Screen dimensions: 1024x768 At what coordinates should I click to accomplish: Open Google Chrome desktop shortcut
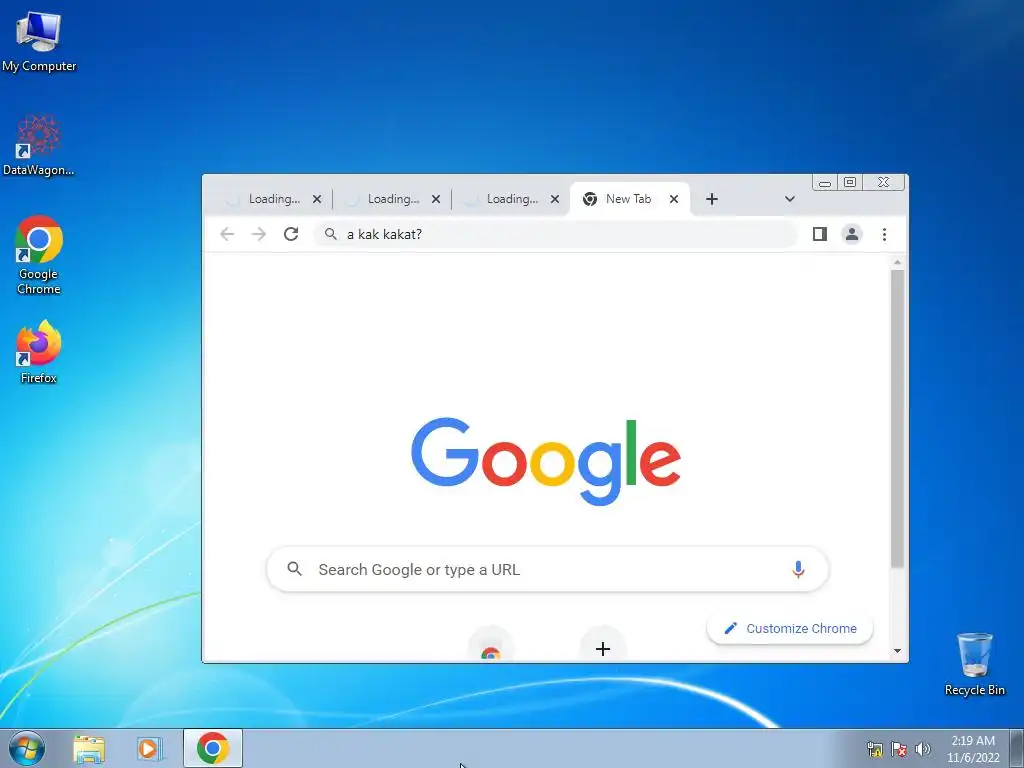tap(39, 255)
